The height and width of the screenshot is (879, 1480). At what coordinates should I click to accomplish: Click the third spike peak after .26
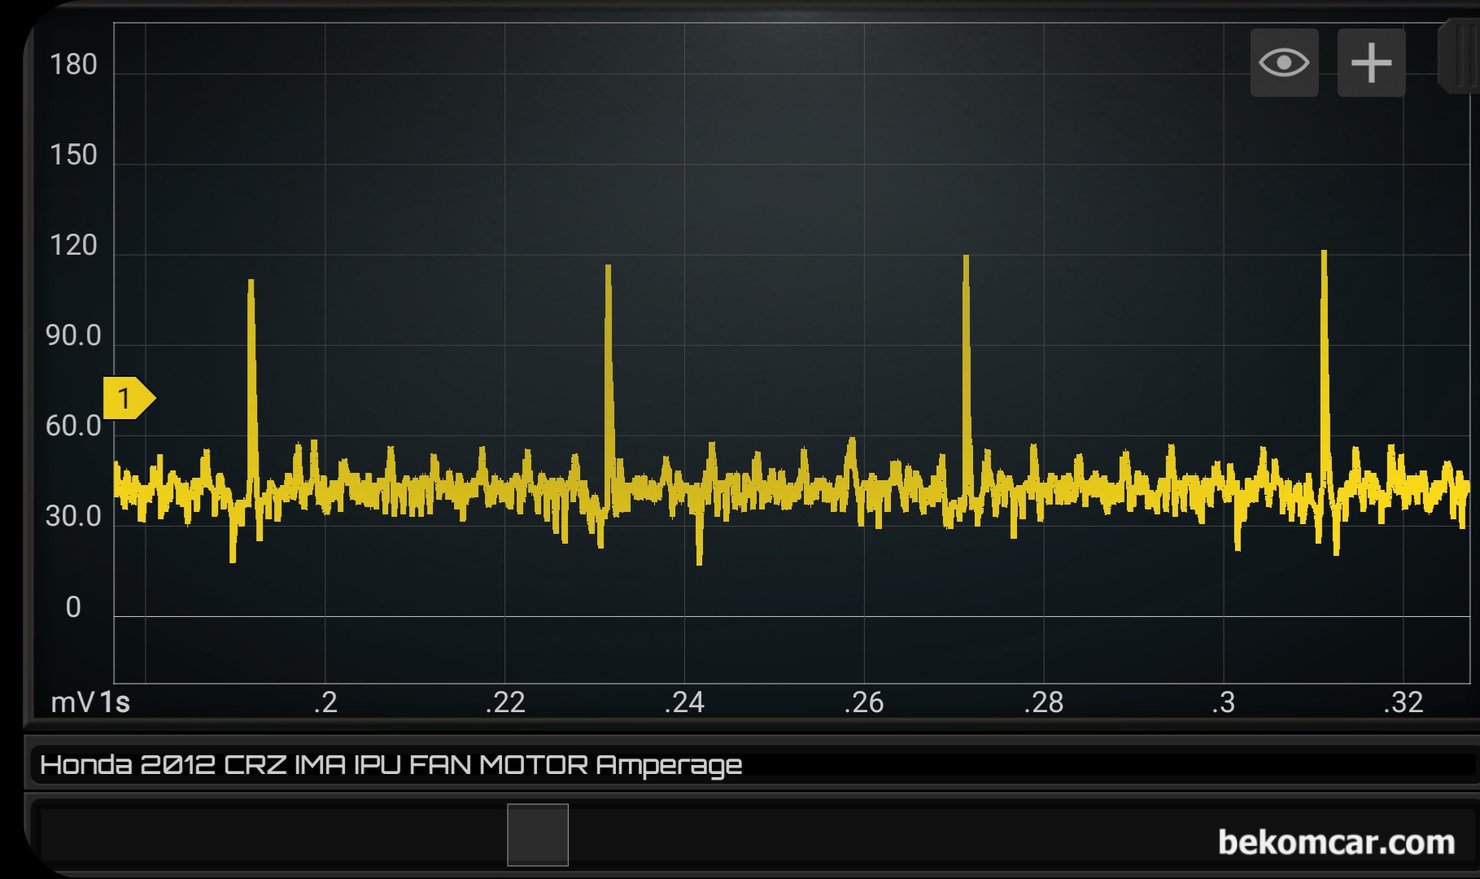tap(966, 259)
